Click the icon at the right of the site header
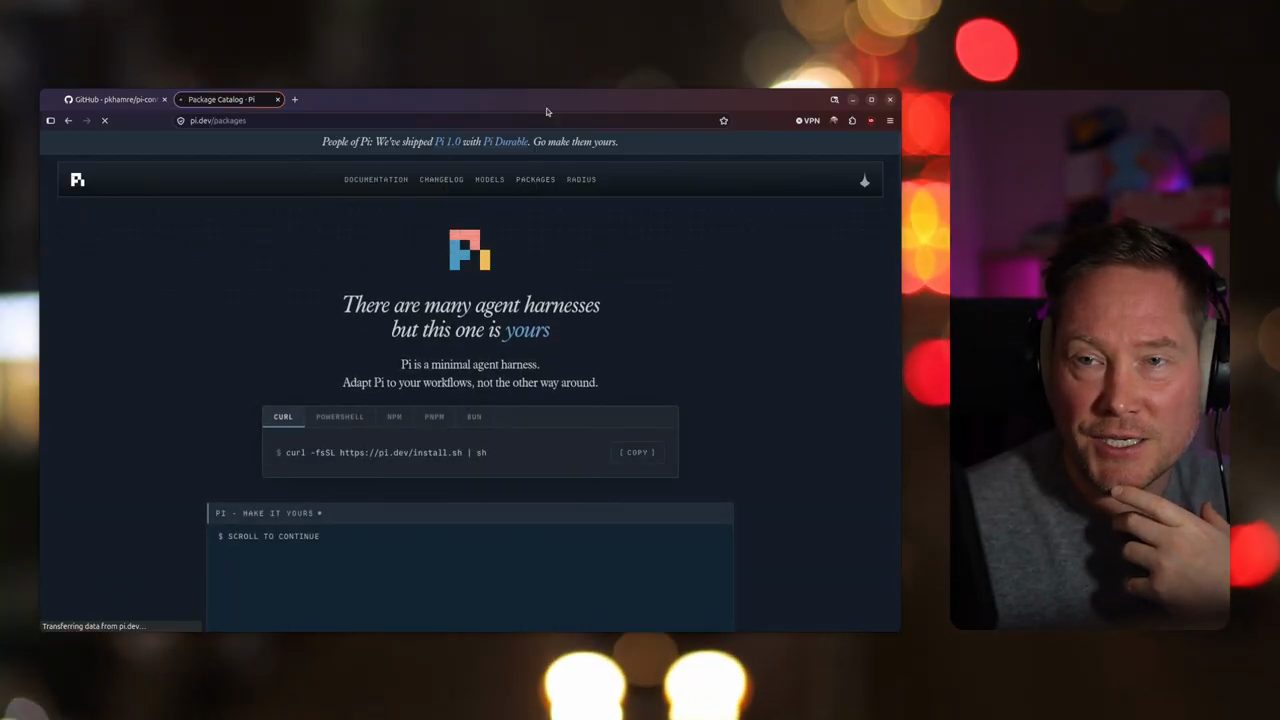1280x720 pixels. pyautogui.click(x=865, y=180)
